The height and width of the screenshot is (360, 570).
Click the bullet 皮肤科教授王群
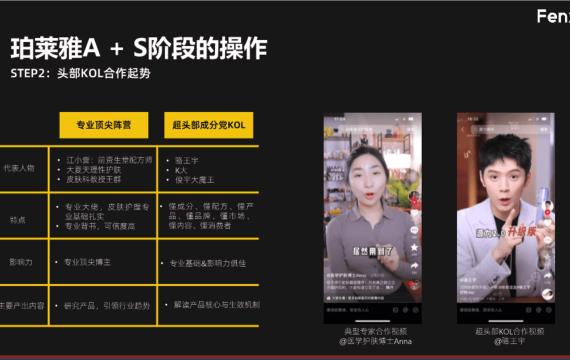coord(93,179)
